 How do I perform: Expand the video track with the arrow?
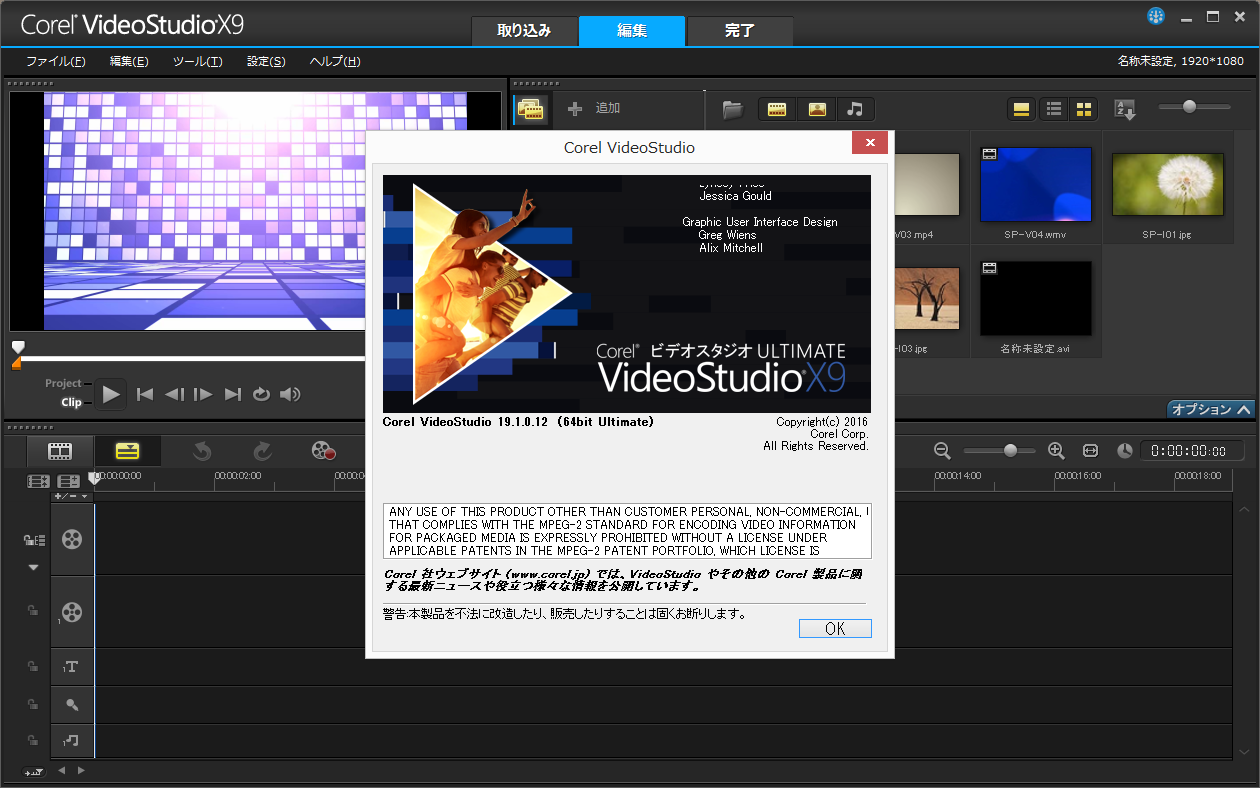[x=31, y=566]
